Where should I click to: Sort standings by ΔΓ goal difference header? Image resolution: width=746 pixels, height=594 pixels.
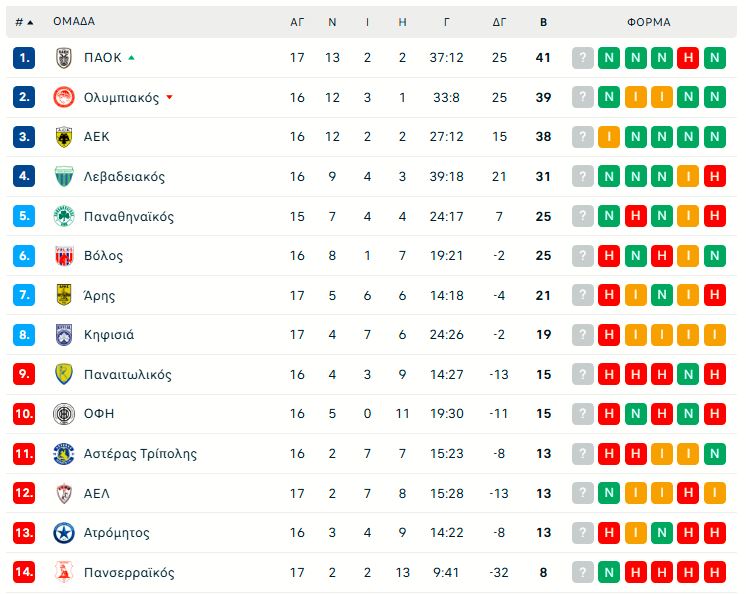(x=500, y=22)
